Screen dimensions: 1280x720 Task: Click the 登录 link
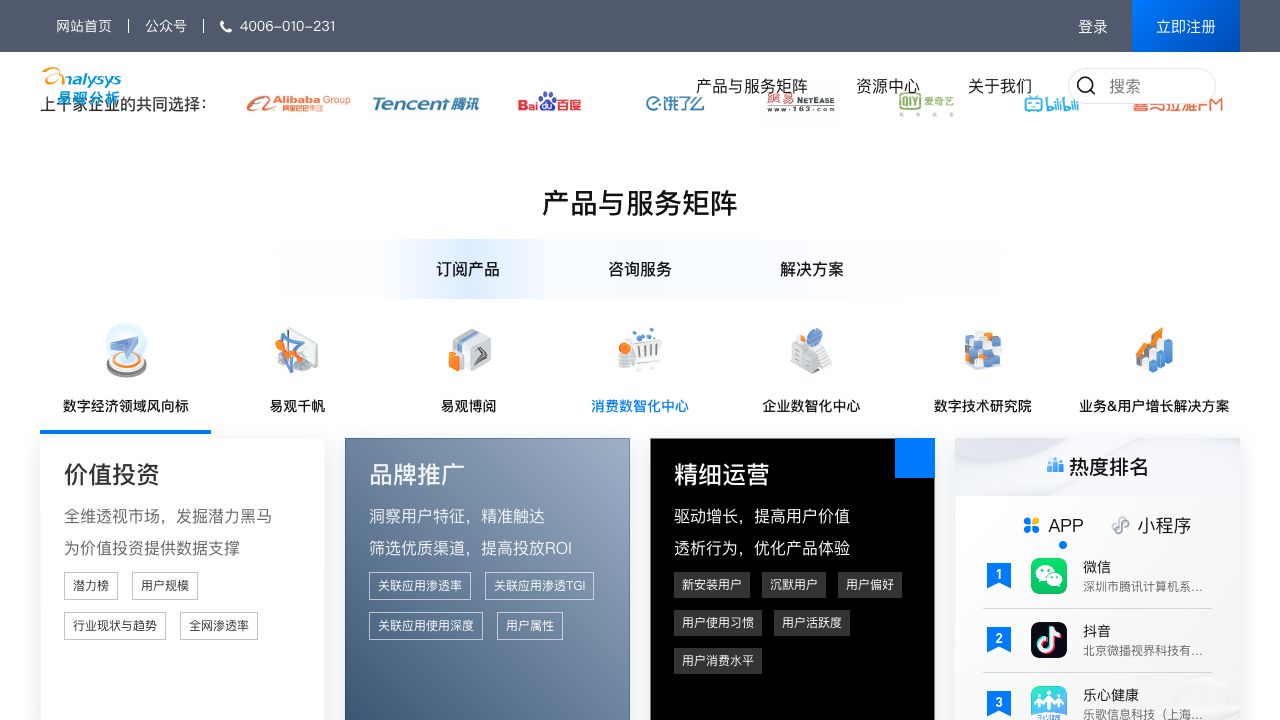[1093, 26]
